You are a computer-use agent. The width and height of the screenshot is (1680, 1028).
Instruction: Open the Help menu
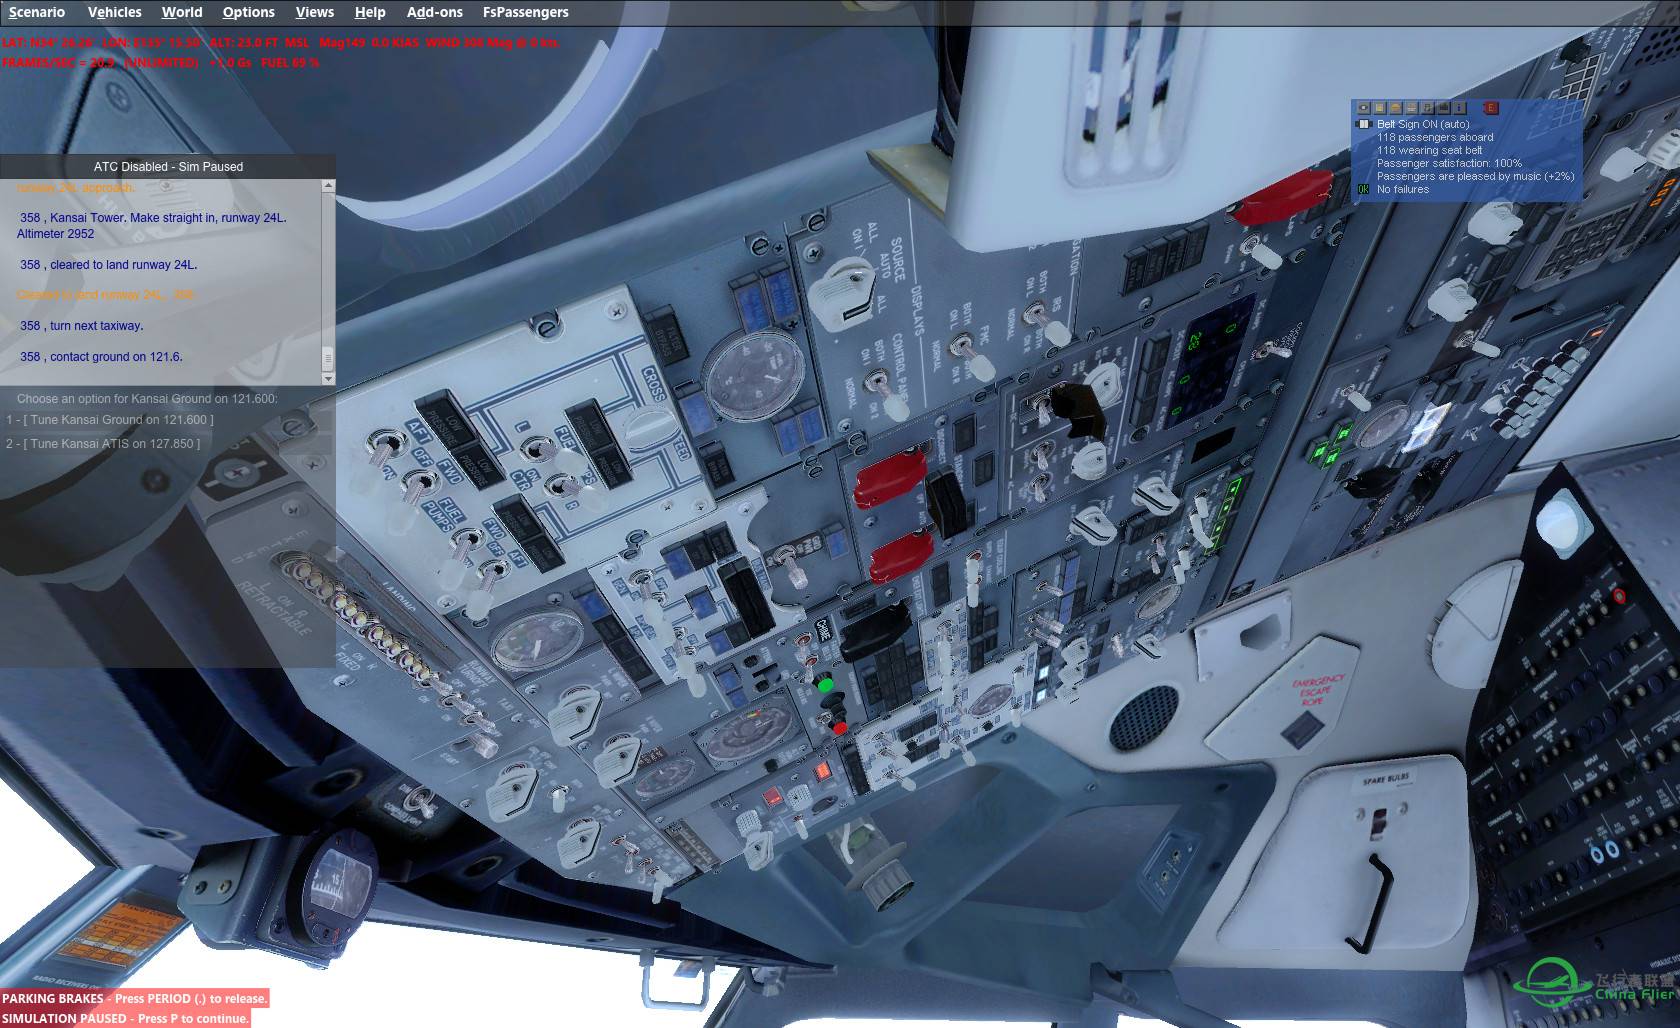coord(370,12)
